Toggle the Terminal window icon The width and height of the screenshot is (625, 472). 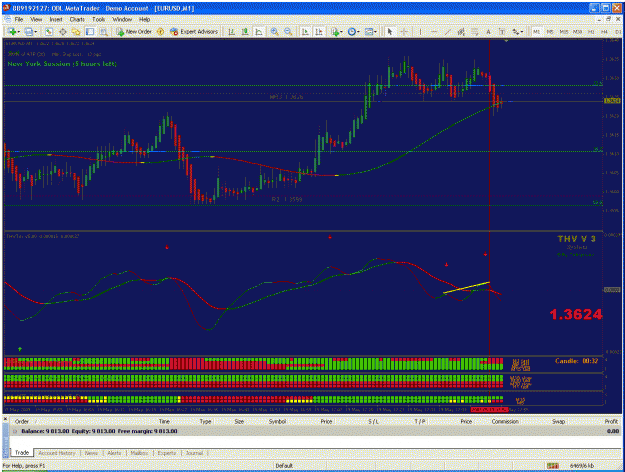pyautogui.click(x=90, y=31)
